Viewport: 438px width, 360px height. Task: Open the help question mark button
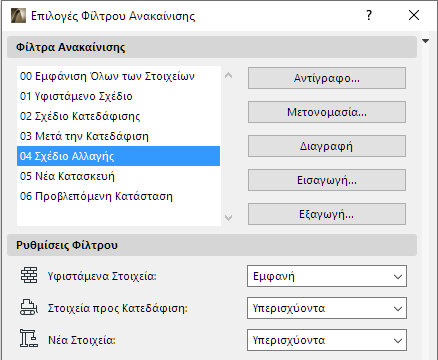click(369, 15)
